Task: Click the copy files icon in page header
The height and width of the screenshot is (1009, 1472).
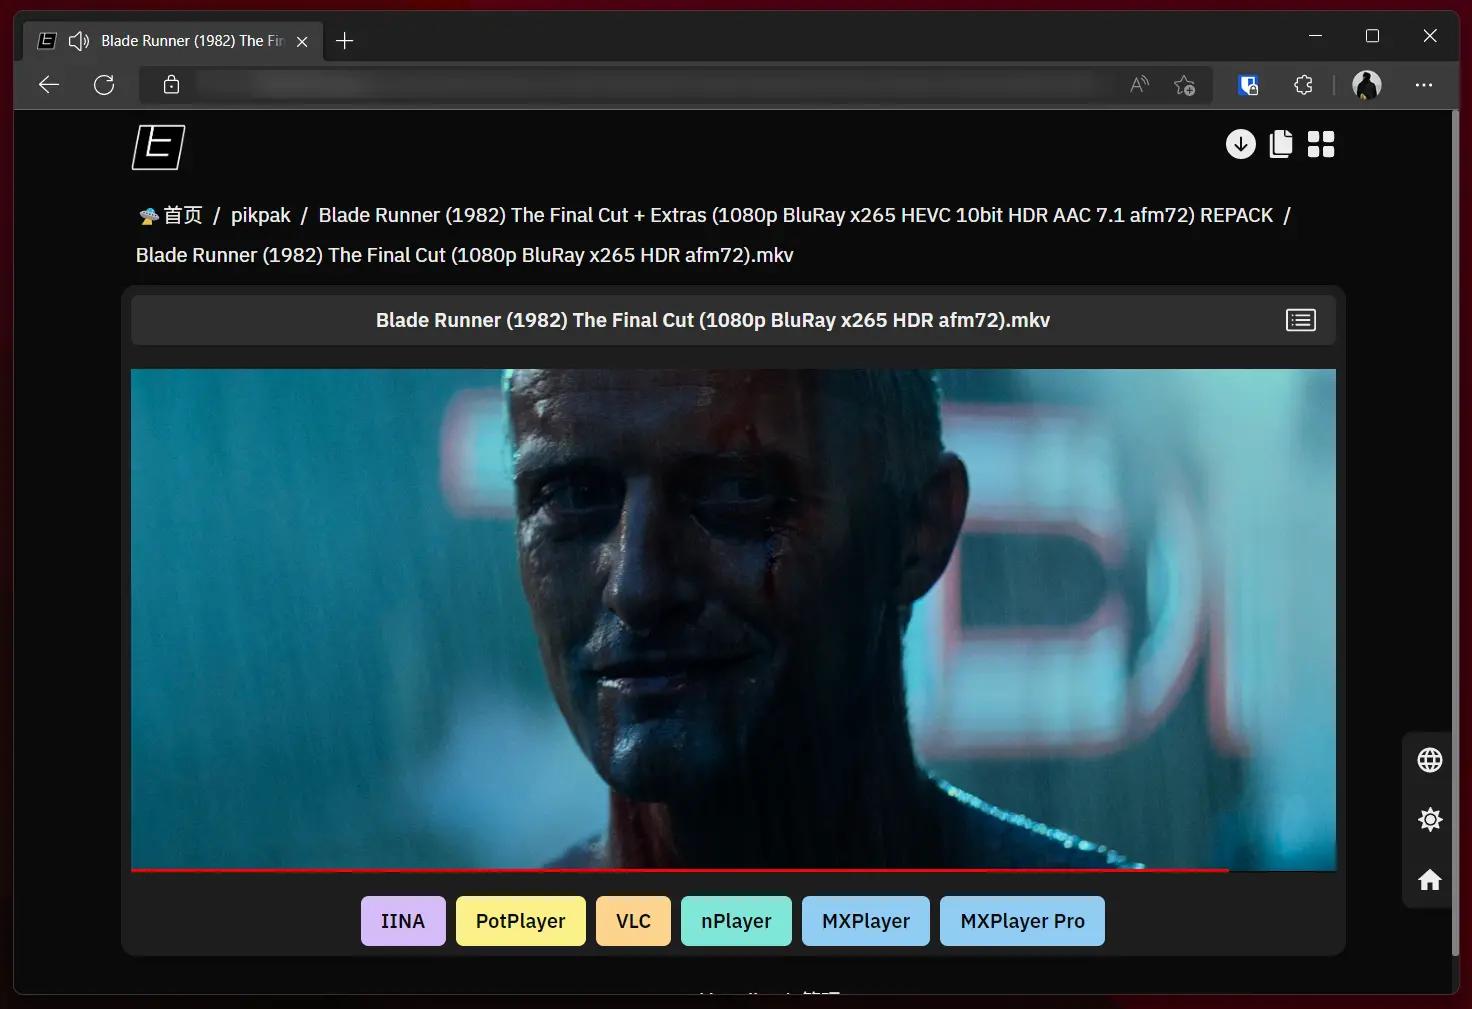Action: coord(1281,144)
